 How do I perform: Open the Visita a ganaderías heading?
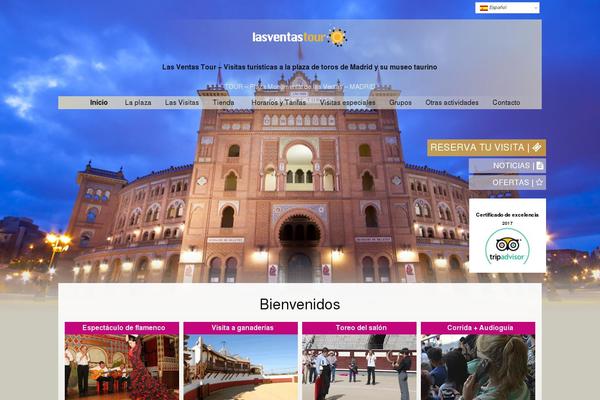[x=241, y=328]
